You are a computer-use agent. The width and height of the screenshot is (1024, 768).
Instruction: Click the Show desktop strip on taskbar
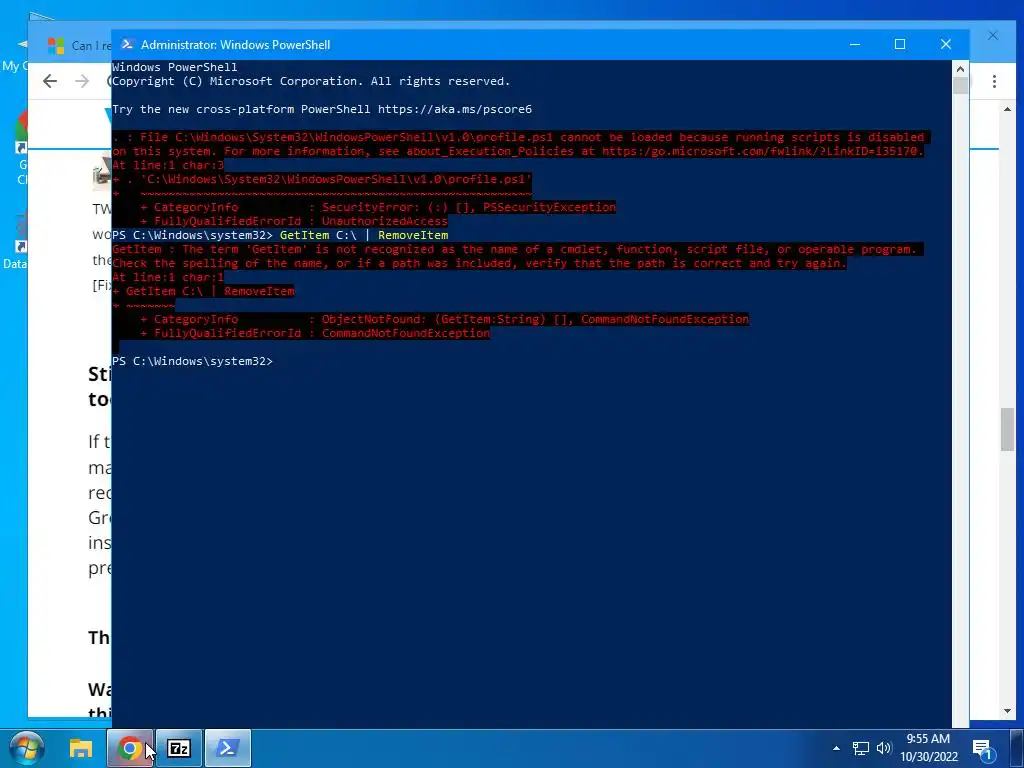[1017, 748]
